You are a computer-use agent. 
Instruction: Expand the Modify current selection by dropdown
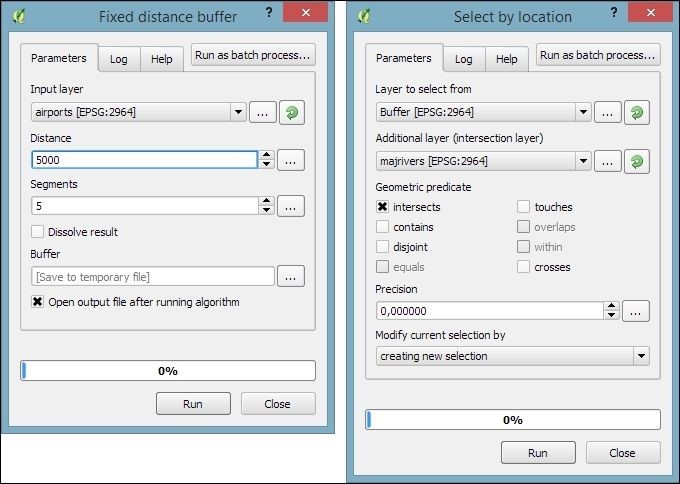tap(640, 356)
